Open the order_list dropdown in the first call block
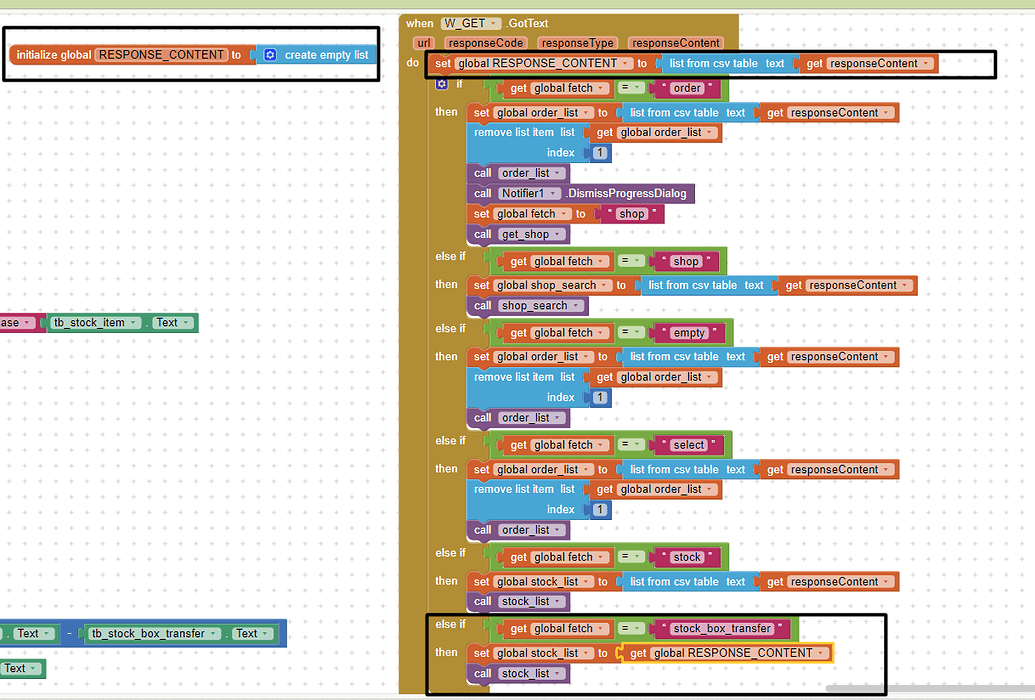 tap(557, 172)
